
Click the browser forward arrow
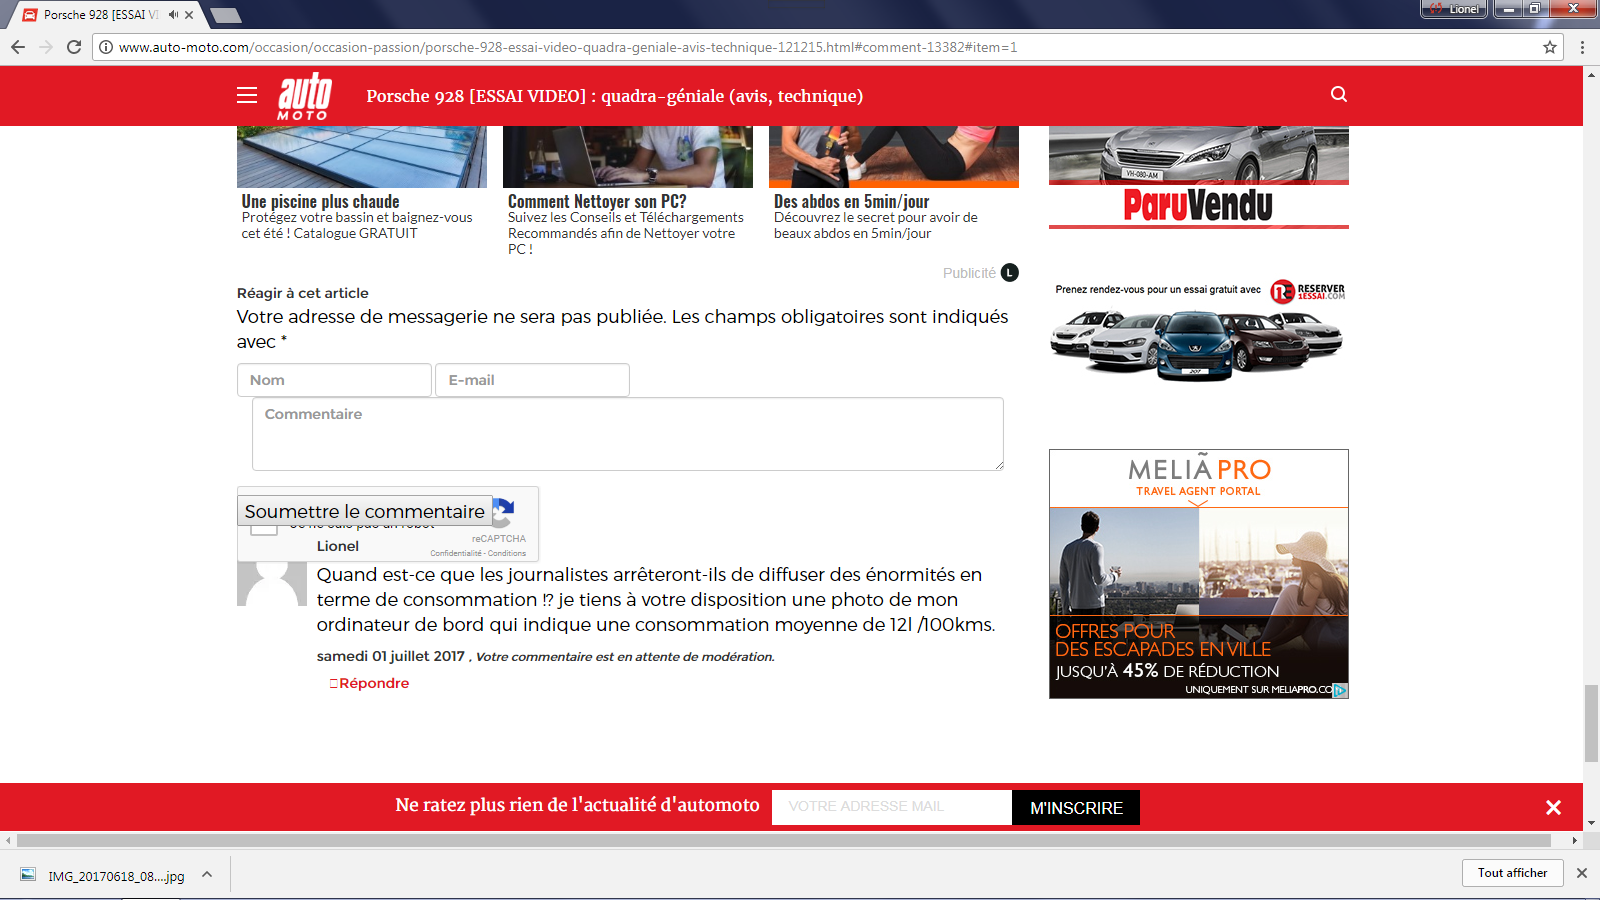click(46, 47)
